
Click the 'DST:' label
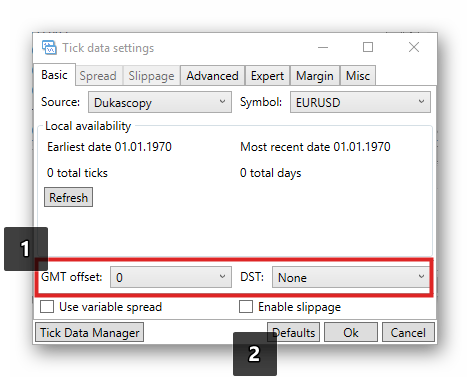[x=252, y=277]
